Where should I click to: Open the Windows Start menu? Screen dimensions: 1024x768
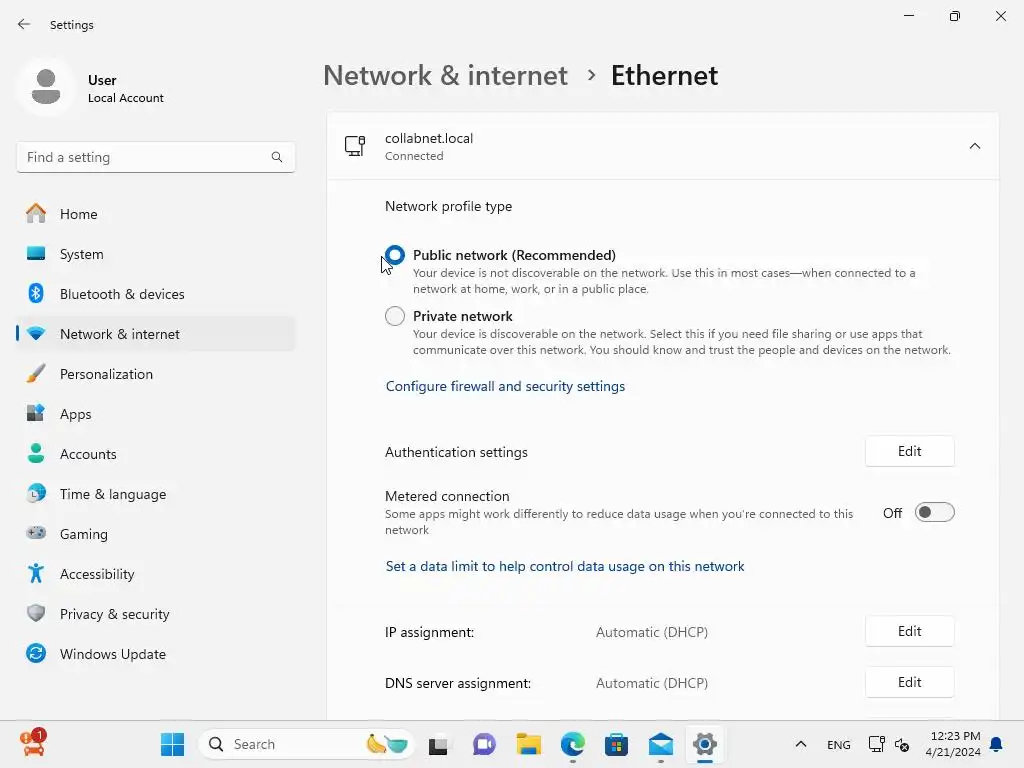[x=172, y=744]
